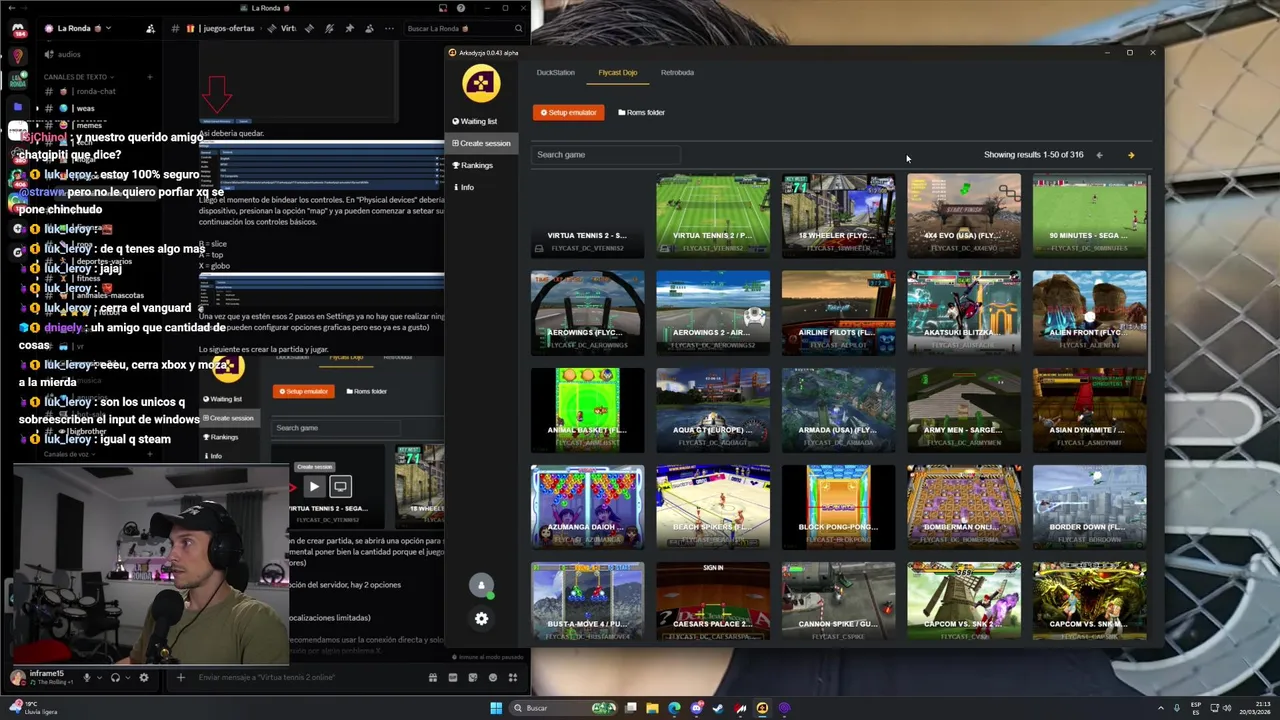Viewport: 1280px width, 720px height.
Task: Mute microphone in Discord user panel
Action: click(87, 677)
